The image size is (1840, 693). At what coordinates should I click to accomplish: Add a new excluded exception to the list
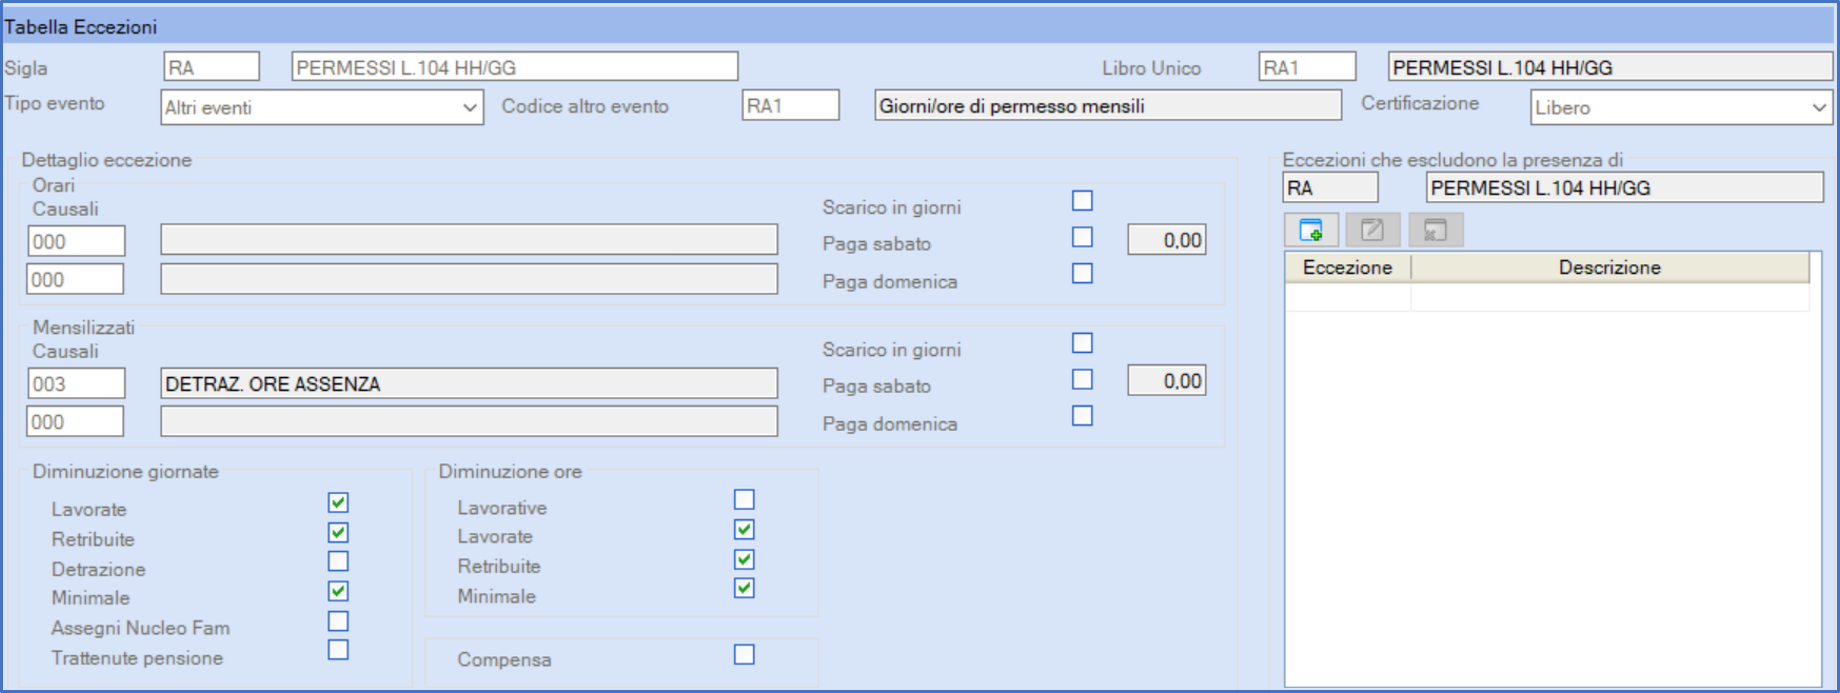pyautogui.click(x=1311, y=230)
